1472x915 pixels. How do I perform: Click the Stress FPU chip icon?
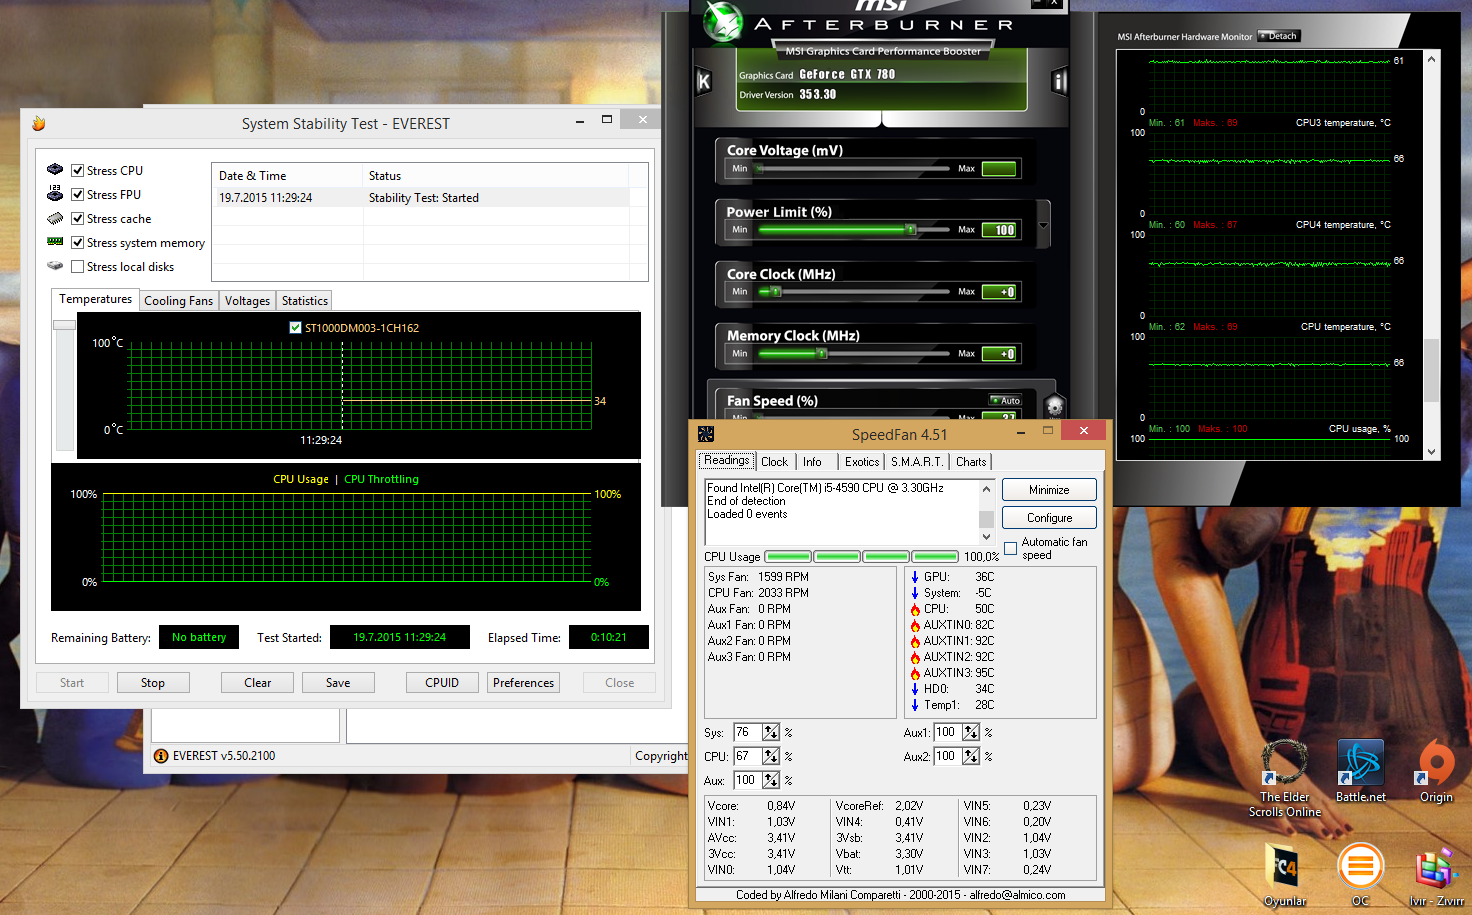pyautogui.click(x=55, y=194)
